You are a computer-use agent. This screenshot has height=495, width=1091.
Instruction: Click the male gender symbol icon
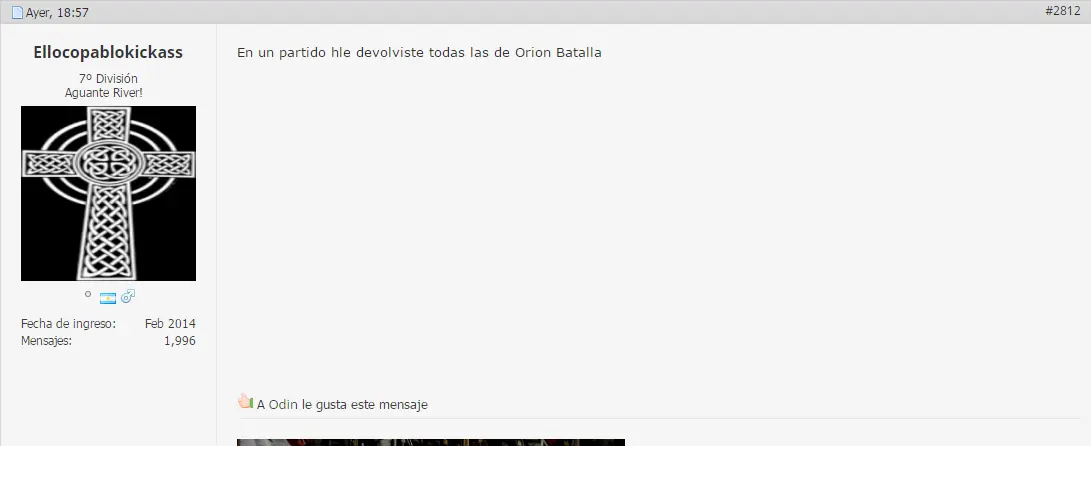coord(128,297)
